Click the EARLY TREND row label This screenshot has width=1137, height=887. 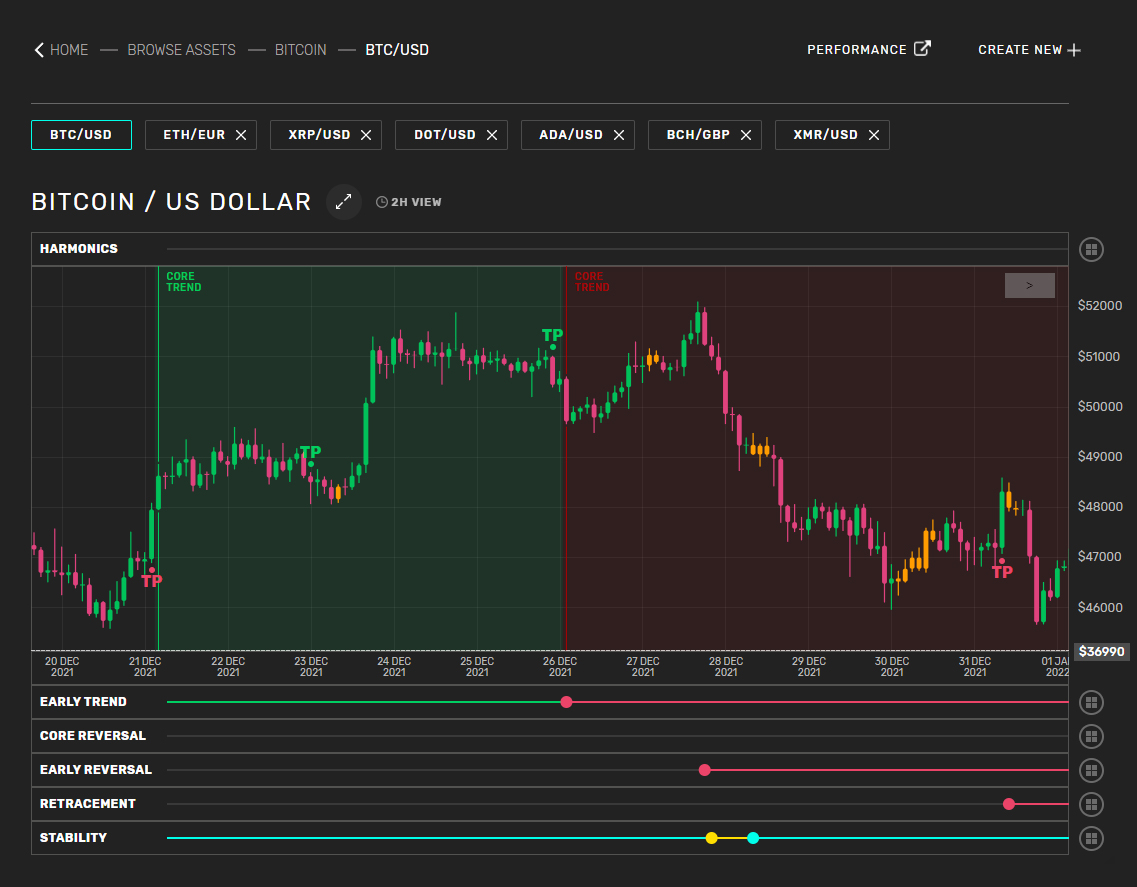coord(83,702)
